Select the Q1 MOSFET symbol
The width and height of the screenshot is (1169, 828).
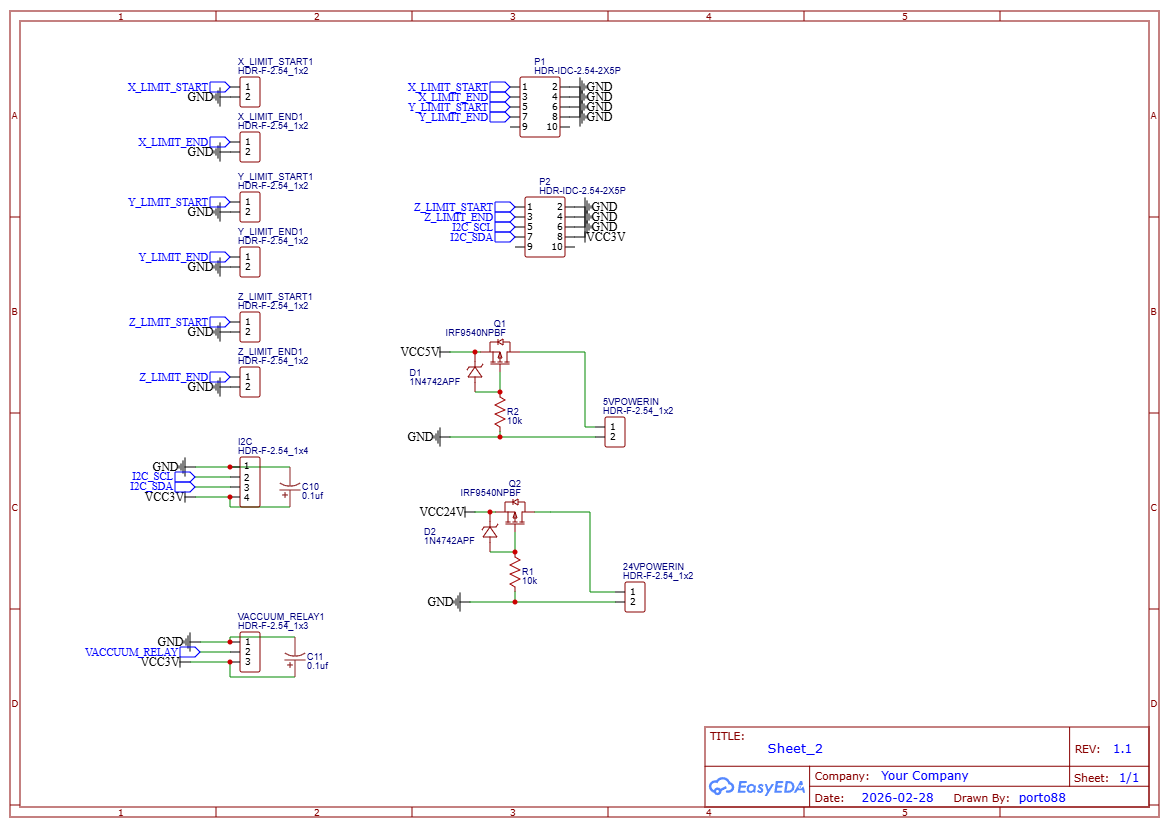[x=500, y=353]
